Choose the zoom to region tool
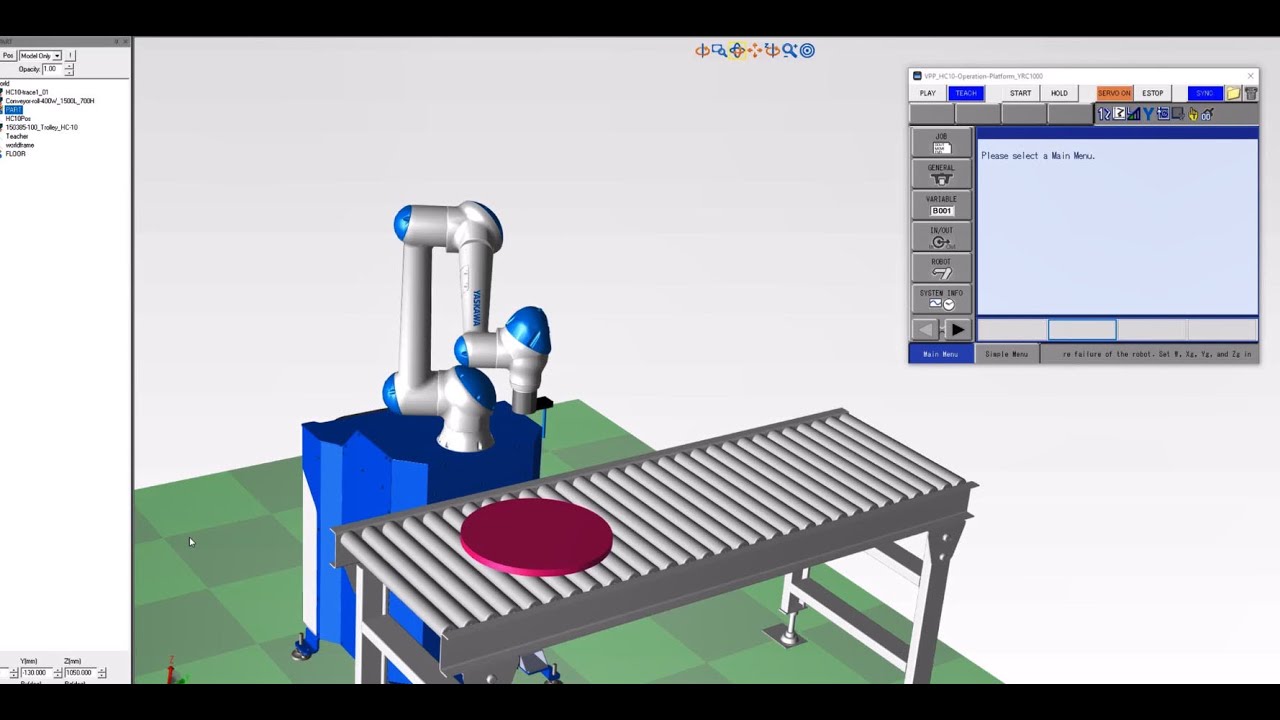 point(719,50)
